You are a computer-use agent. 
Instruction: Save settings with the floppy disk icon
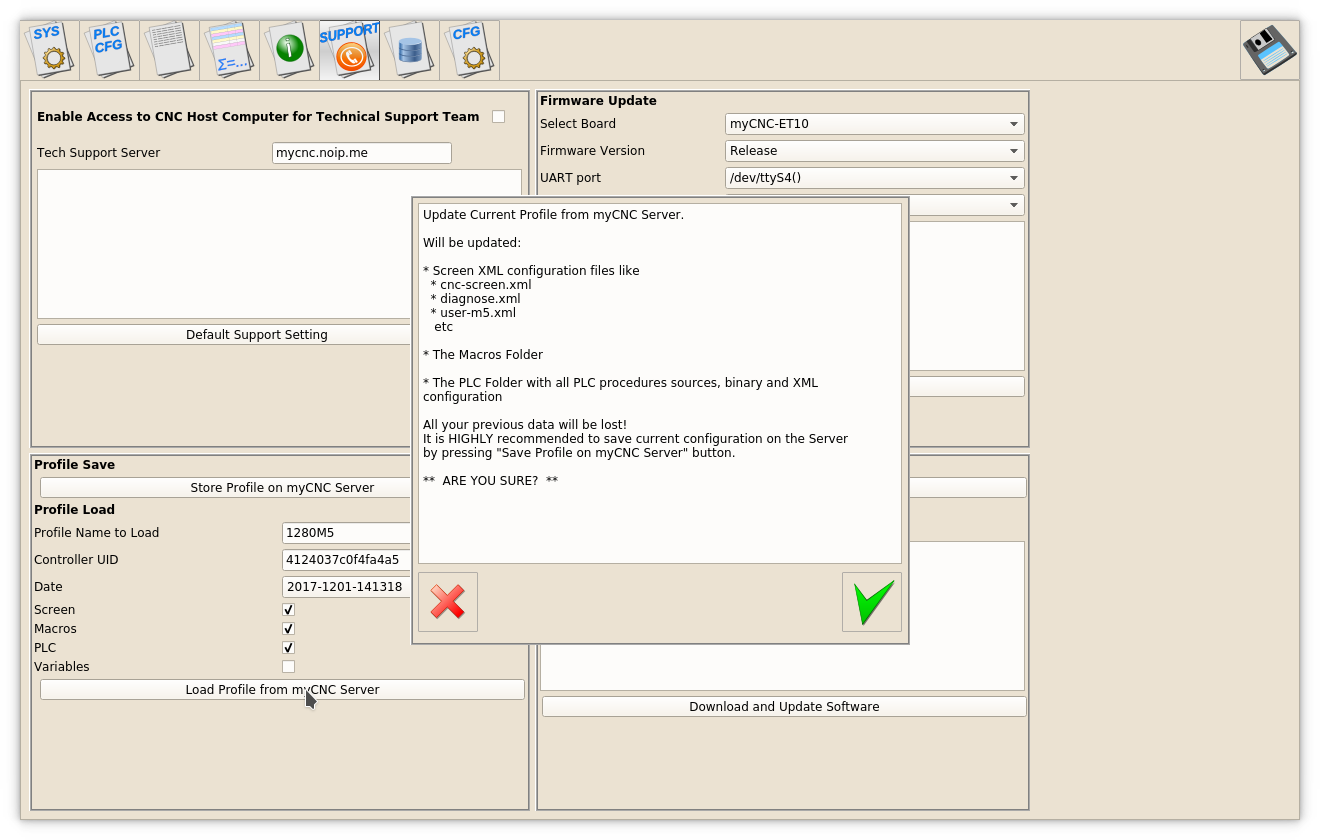[x=1269, y=50]
